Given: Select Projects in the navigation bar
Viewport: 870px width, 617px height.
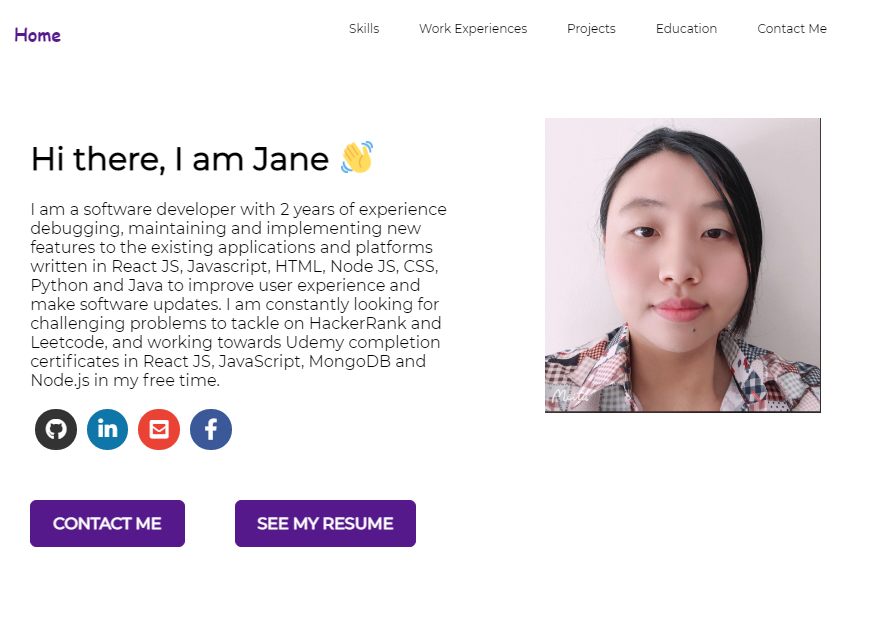Looking at the screenshot, I should [591, 29].
